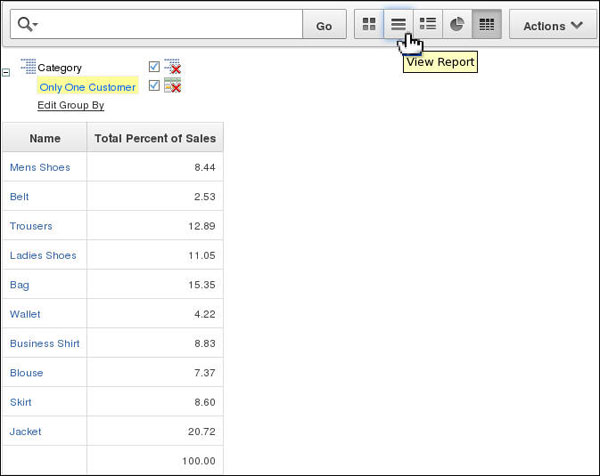Switch to Icons view in toolbar
Image resolution: width=600 pixels, height=476 pixels.
pyautogui.click(x=369, y=24)
